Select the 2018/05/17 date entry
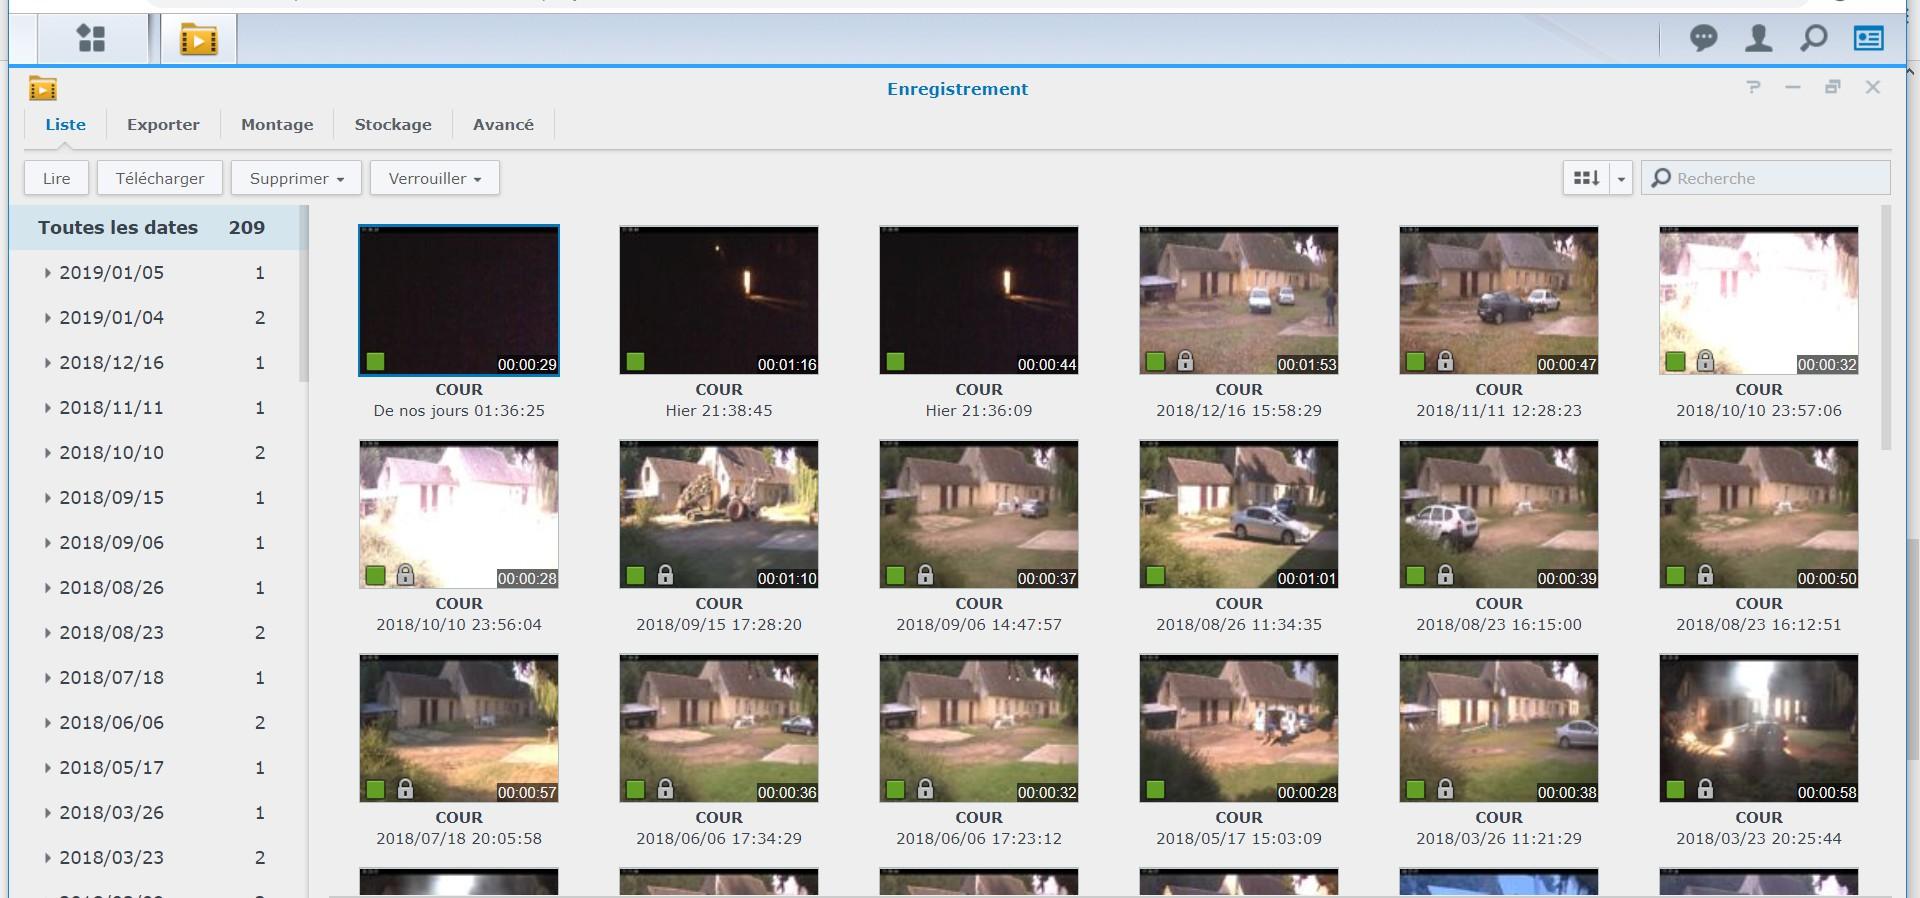 pyautogui.click(x=152, y=768)
